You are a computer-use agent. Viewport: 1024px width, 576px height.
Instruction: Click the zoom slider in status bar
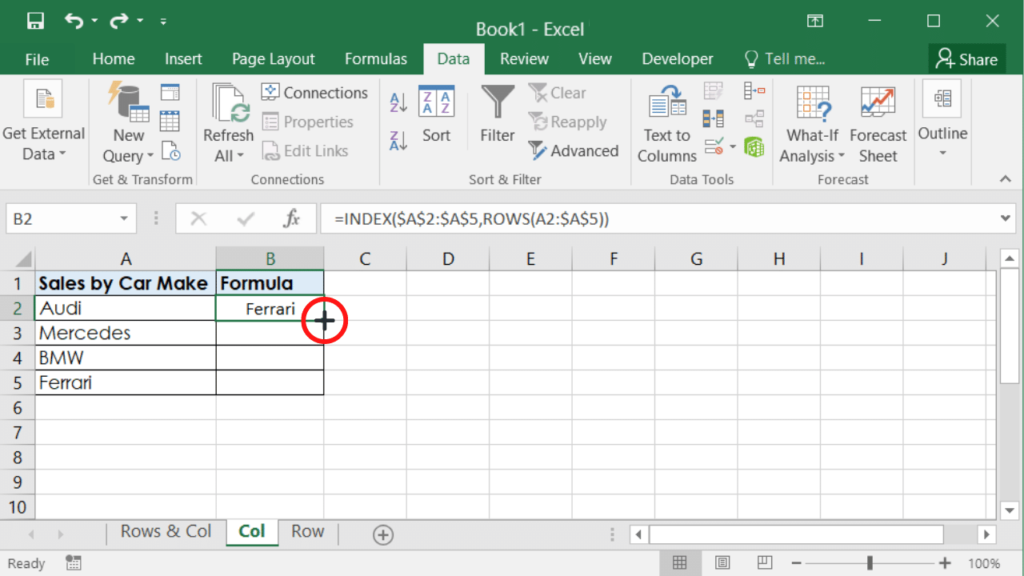pos(870,563)
